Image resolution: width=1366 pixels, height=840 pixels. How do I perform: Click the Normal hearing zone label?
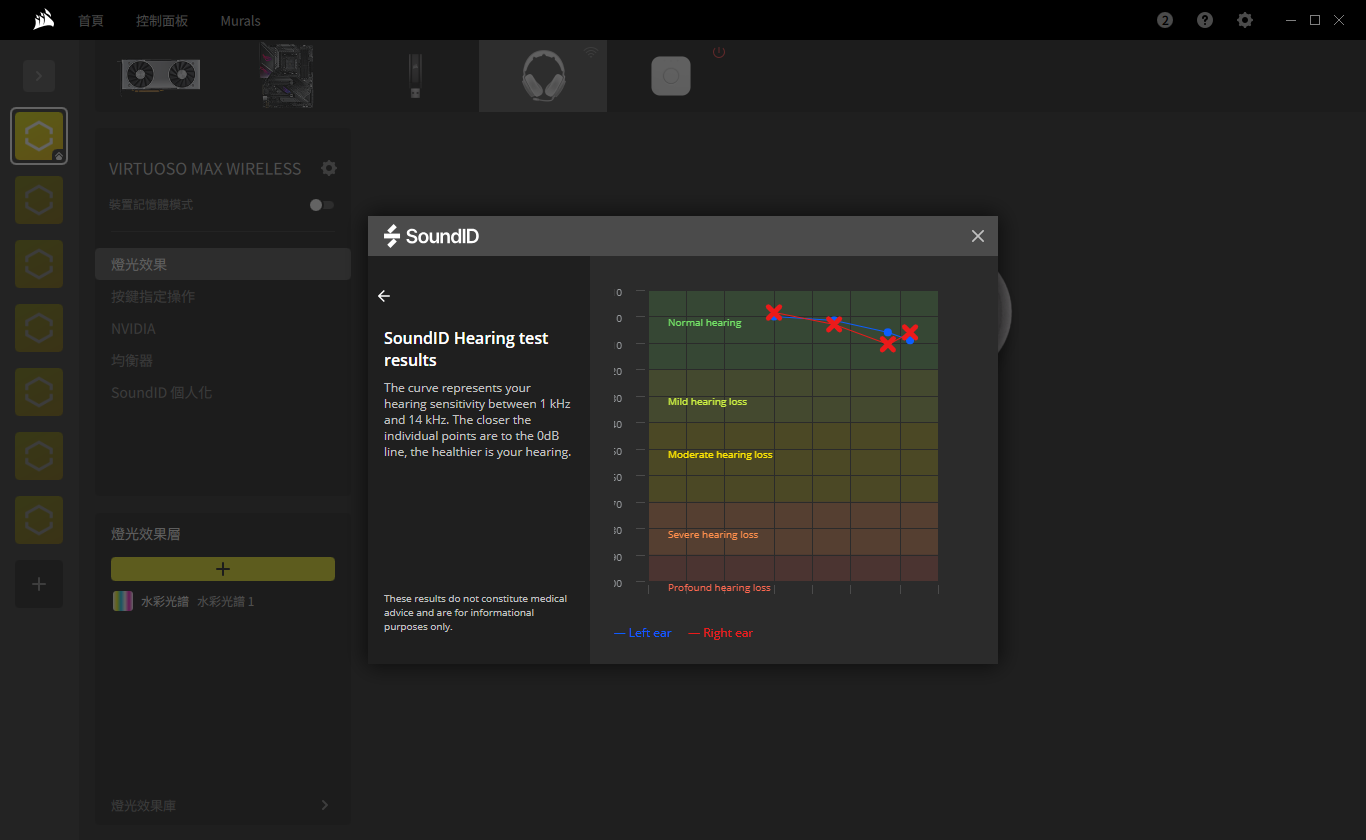(705, 323)
